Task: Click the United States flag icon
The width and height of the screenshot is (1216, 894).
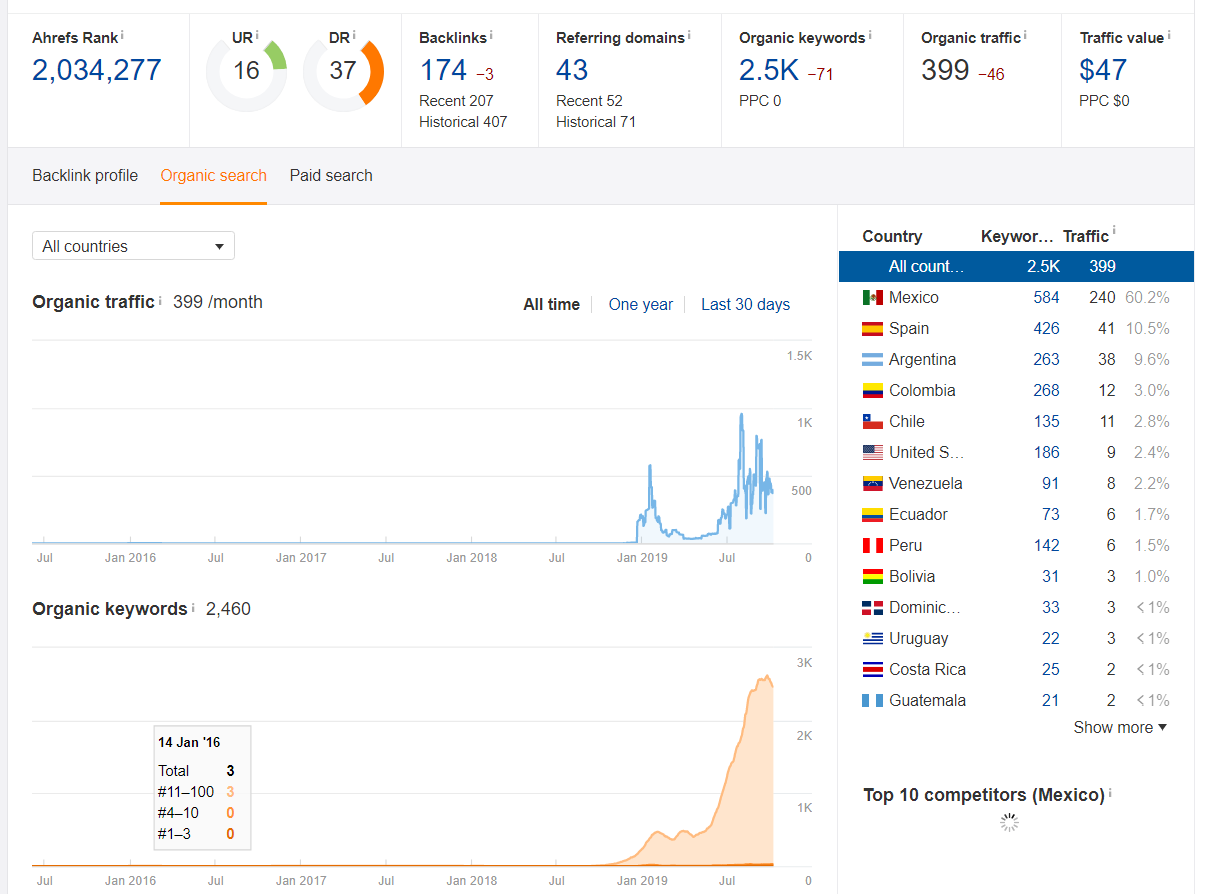Action: (872, 453)
